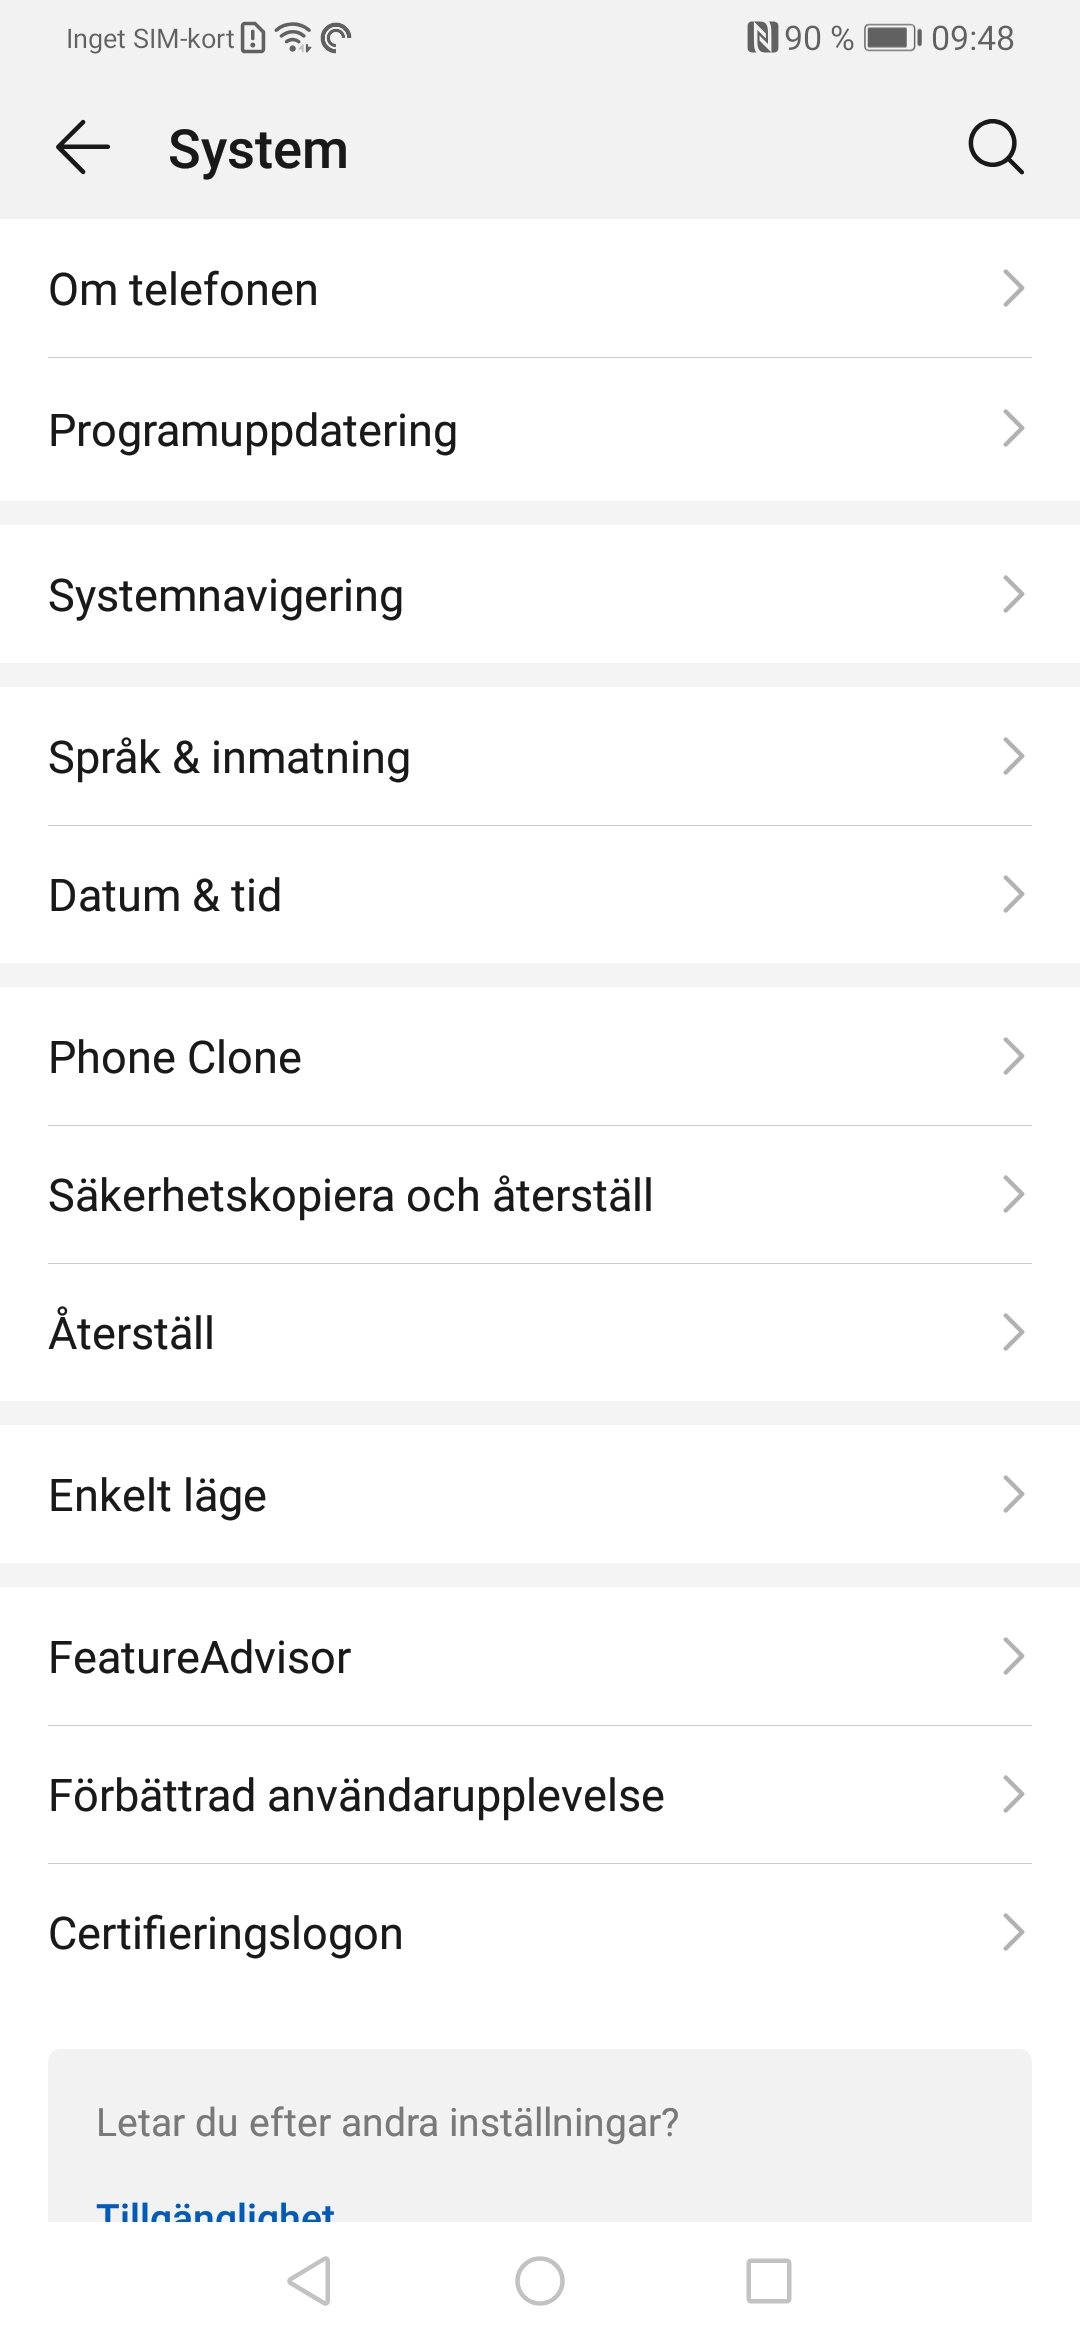Open recent apps square button

[769, 2281]
